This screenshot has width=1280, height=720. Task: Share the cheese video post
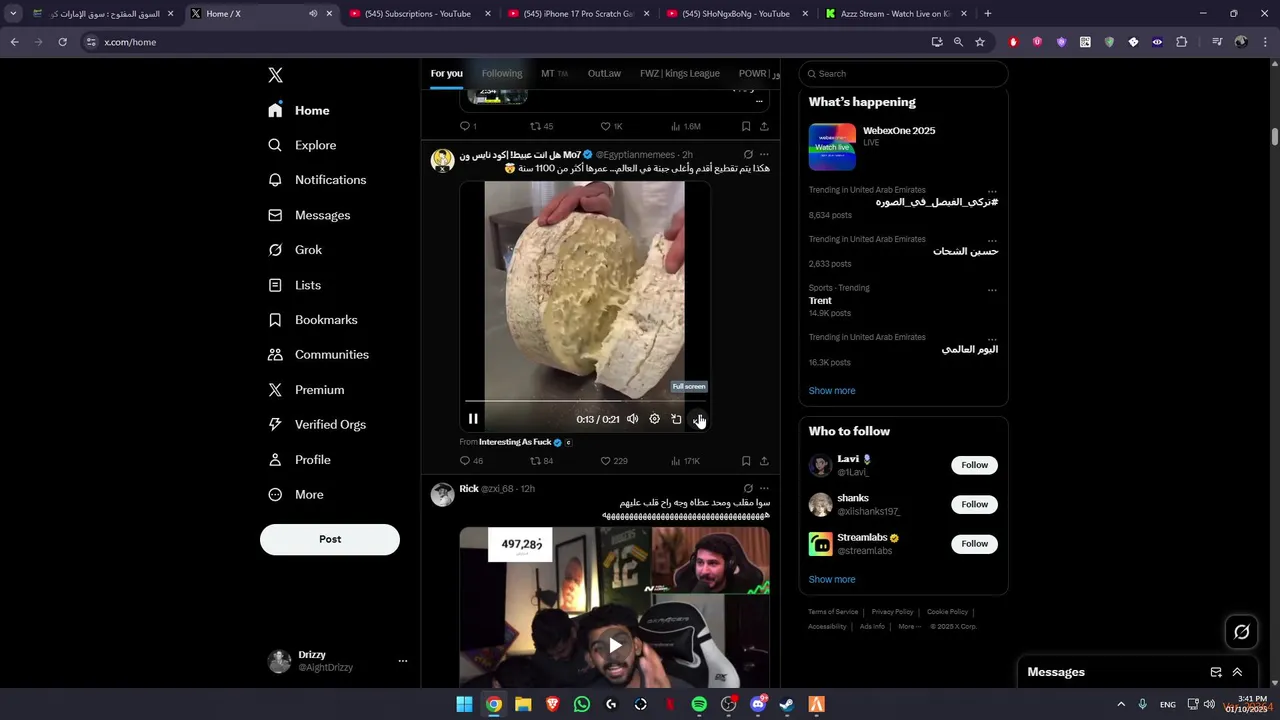pyautogui.click(x=764, y=461)
